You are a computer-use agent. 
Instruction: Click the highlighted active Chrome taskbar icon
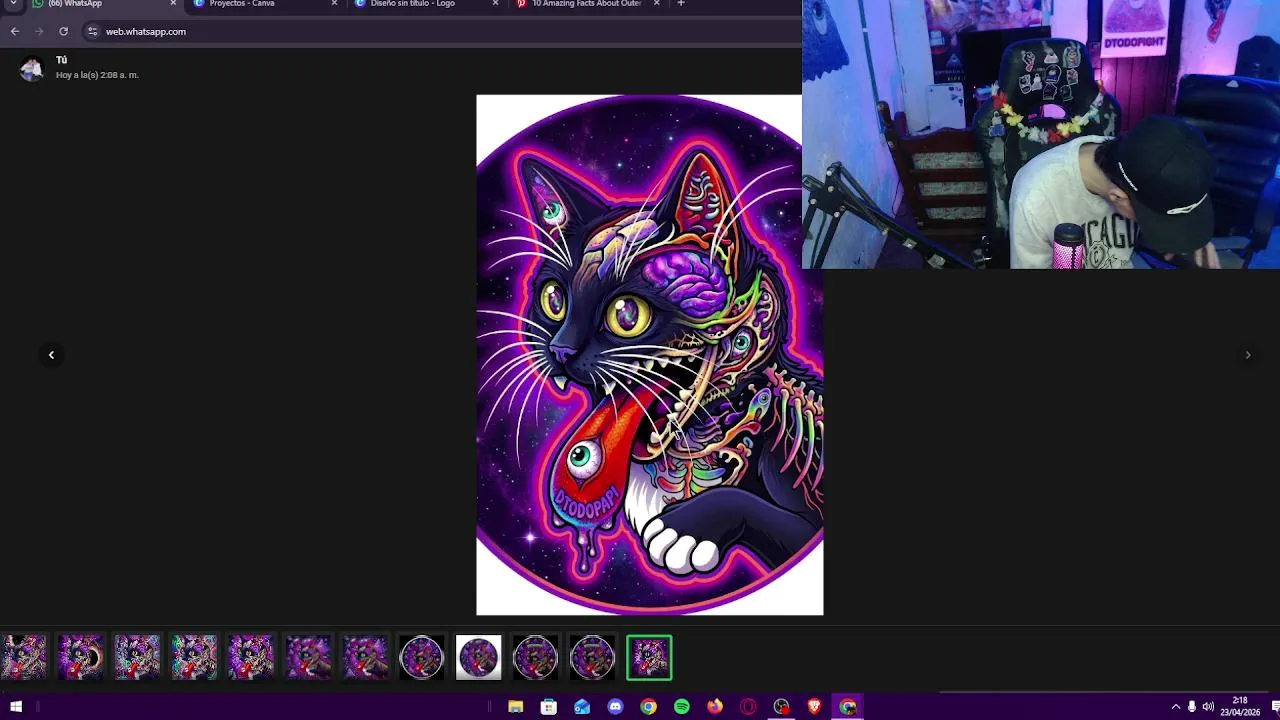848,707
